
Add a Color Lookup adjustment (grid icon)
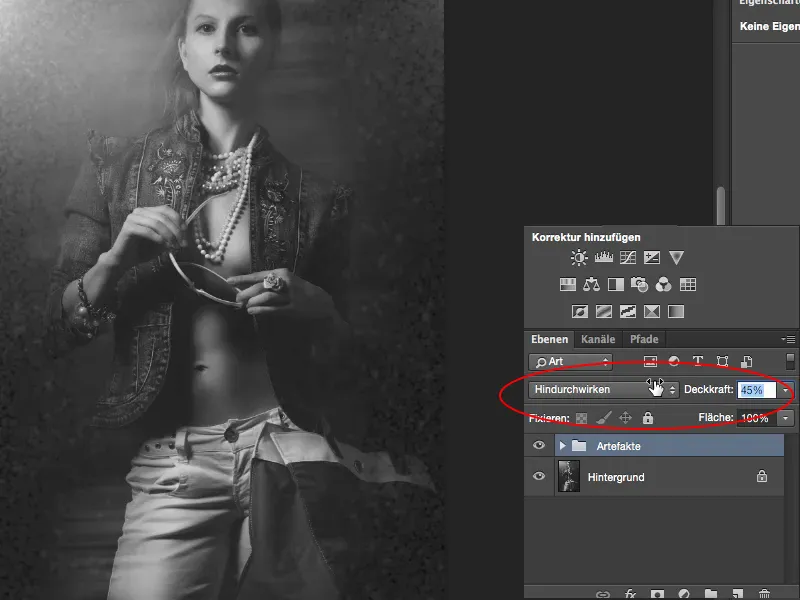coord(688,284)
